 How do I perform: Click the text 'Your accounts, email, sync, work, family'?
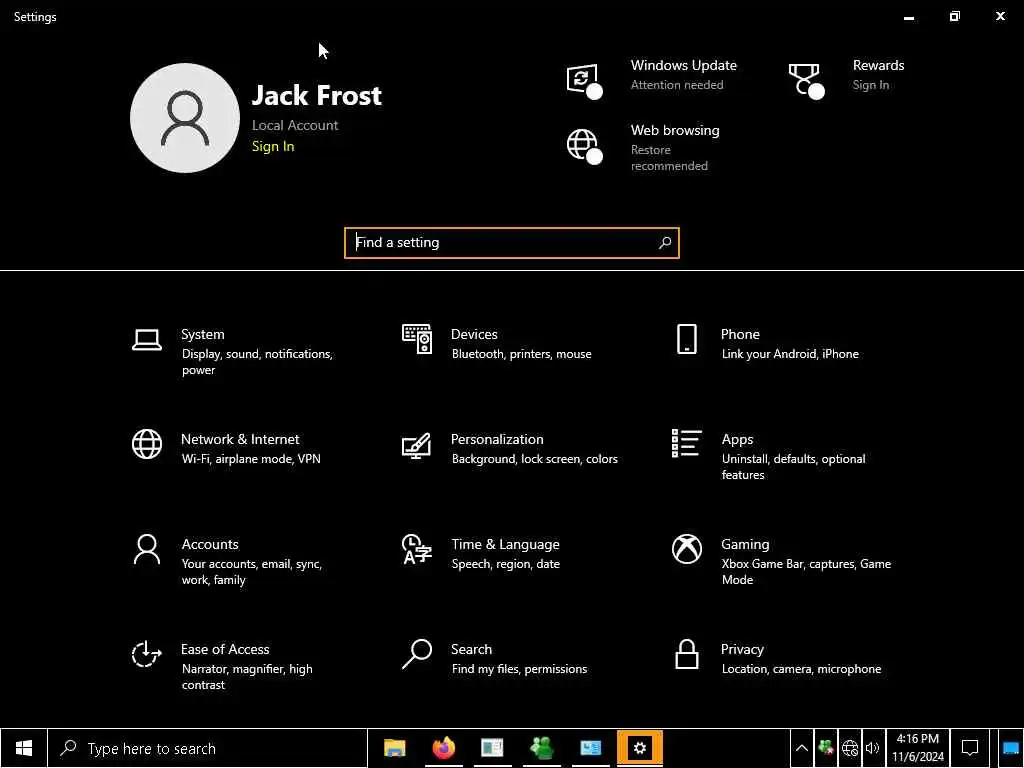point(251,572)
